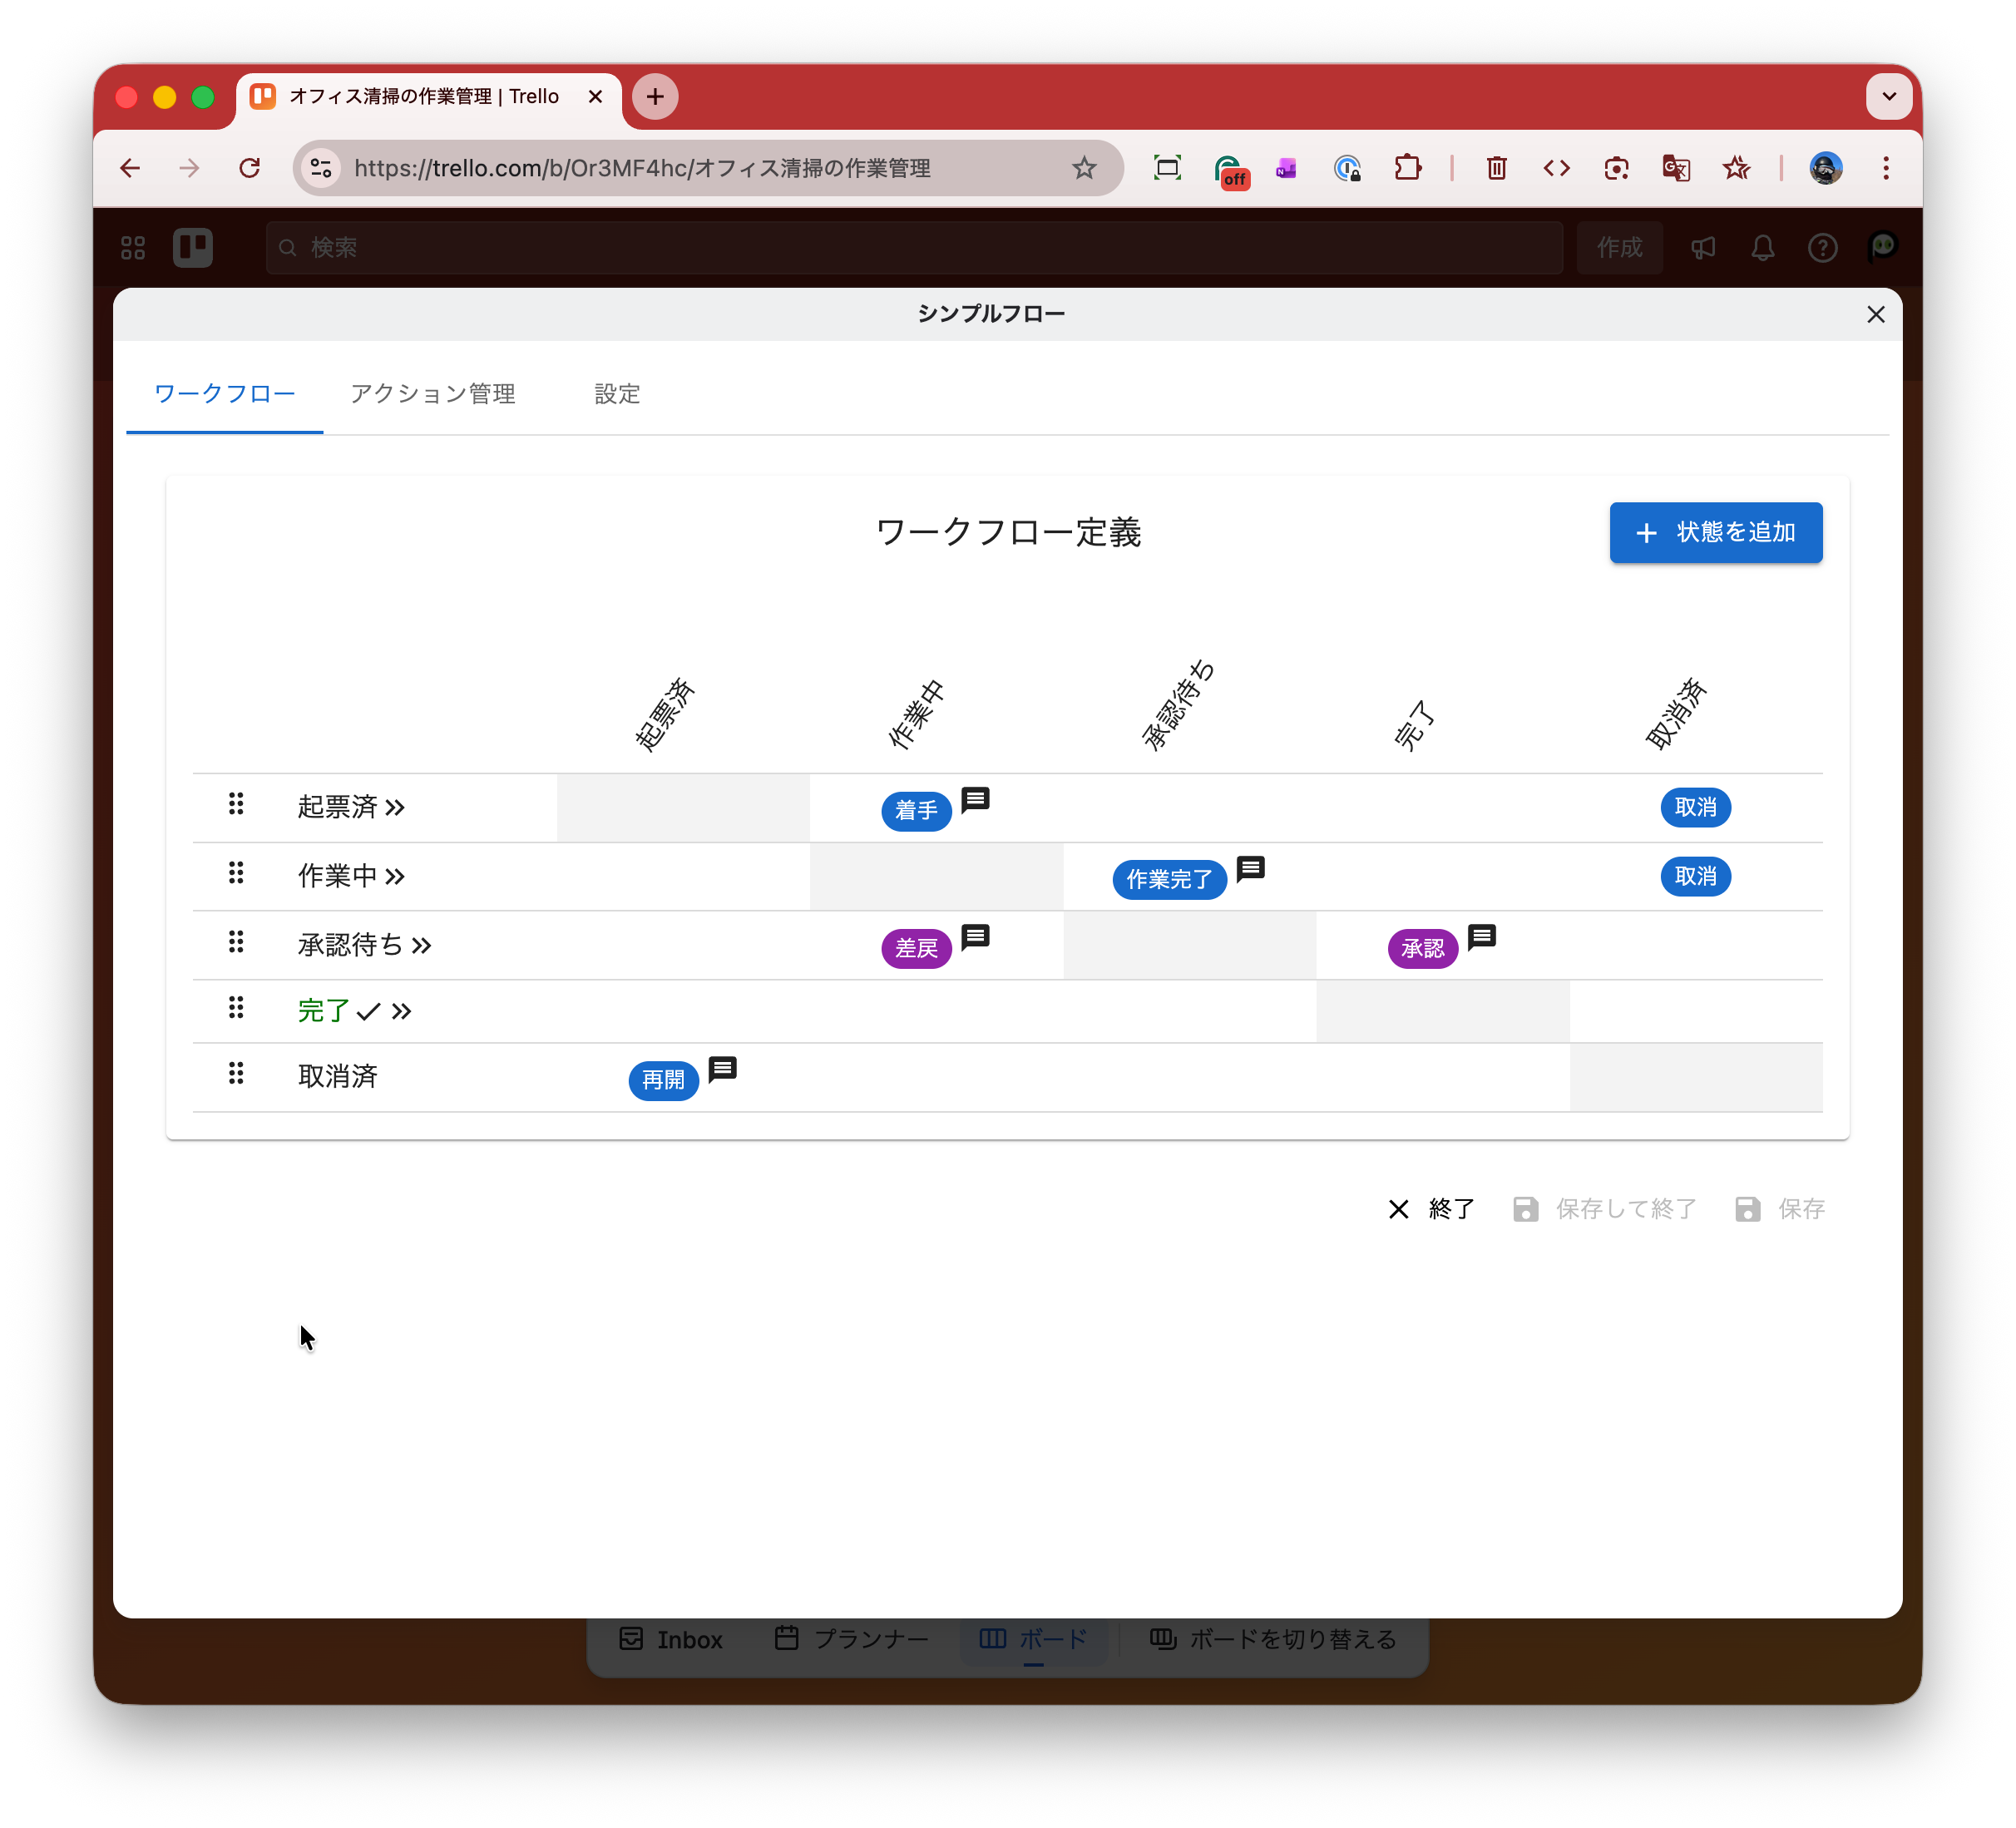Screen dimensions: 2016x1828
Task: Click comment icon beside 作業完了 chip
Action: click(1250, 868)
